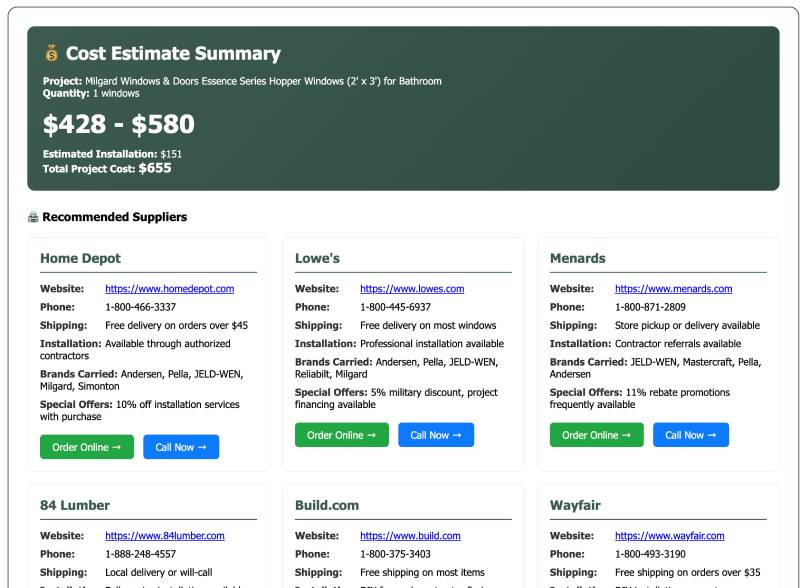Open the 84lumber.com website link
This screenshot has width=800, height=588.
pos(164,536)
